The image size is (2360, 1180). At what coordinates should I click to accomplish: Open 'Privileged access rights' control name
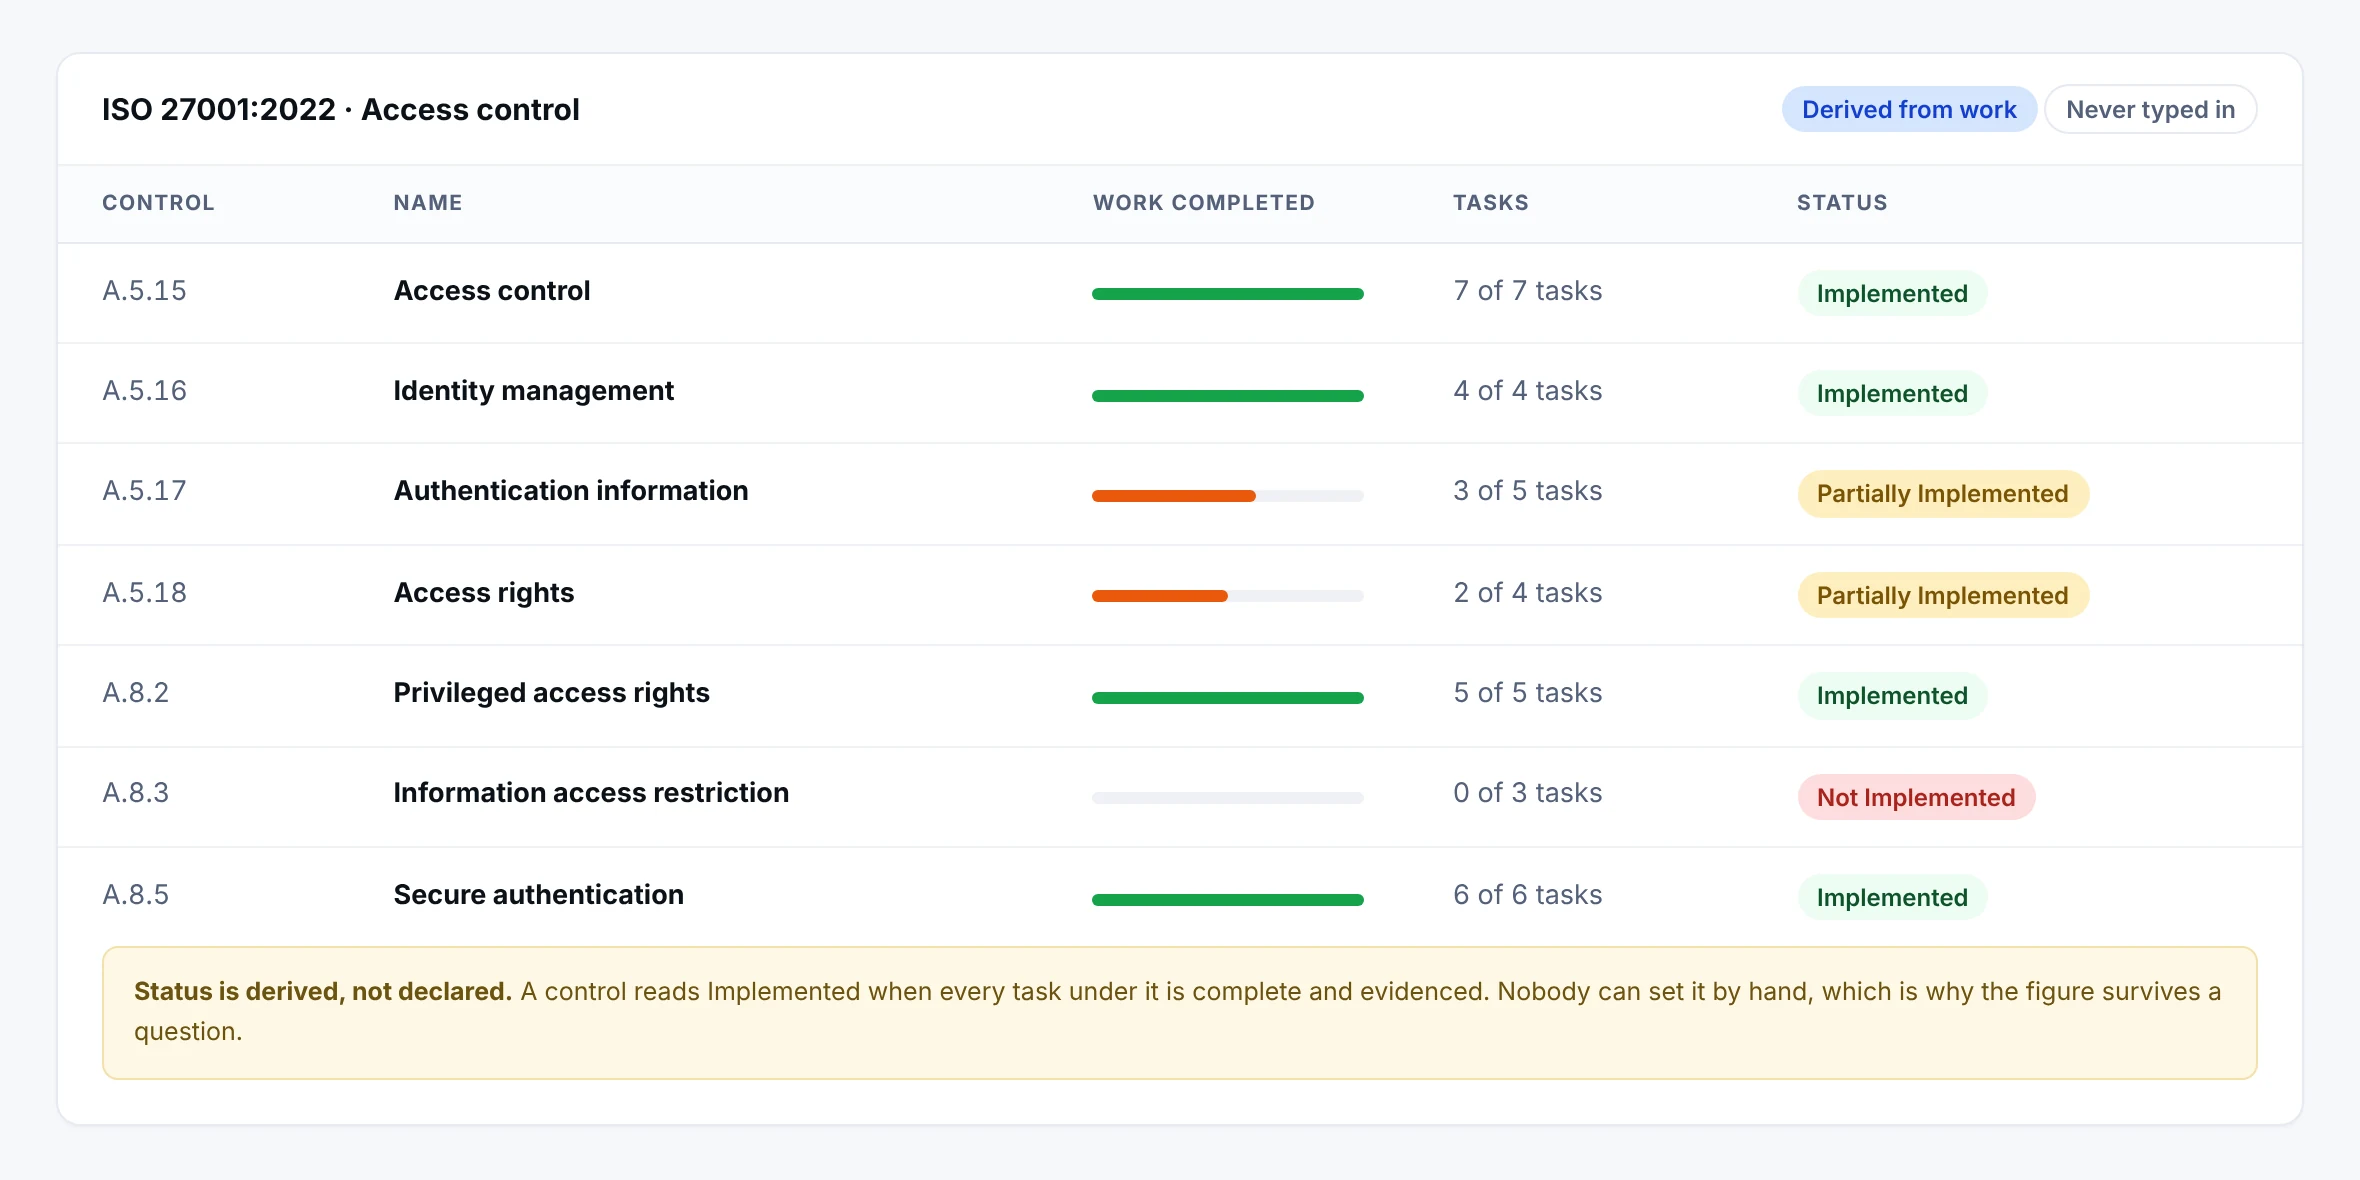pos(551,693)
